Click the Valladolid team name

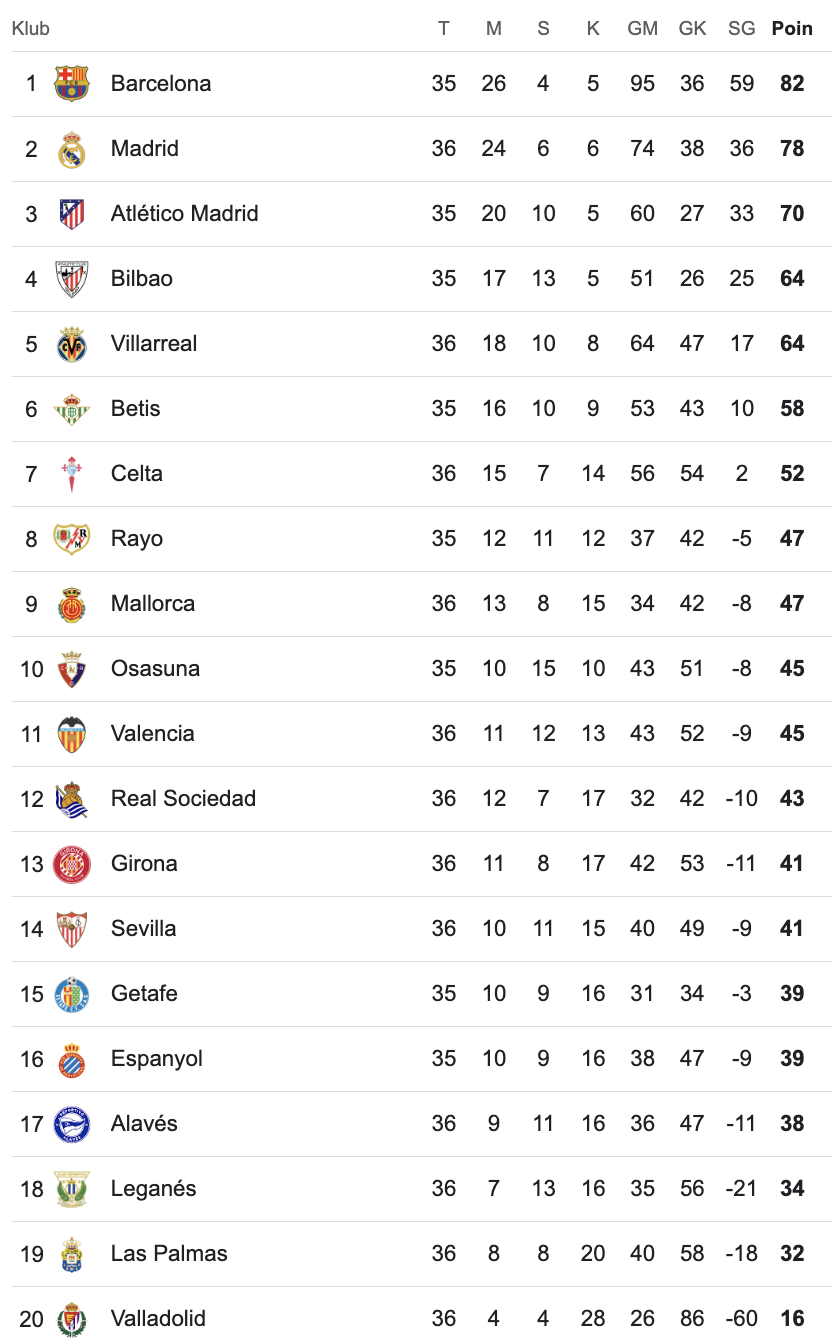pyautogui.click(x=158, y=1319)
